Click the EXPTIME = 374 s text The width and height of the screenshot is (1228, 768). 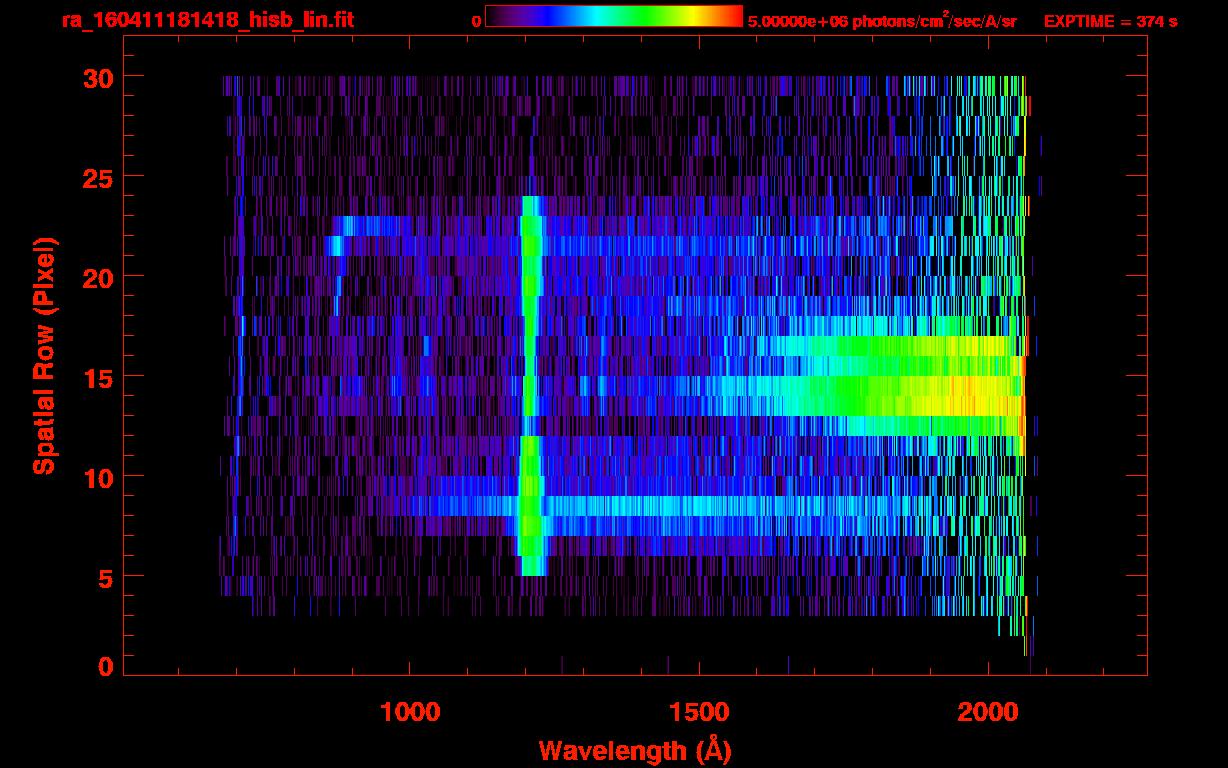1110,21
